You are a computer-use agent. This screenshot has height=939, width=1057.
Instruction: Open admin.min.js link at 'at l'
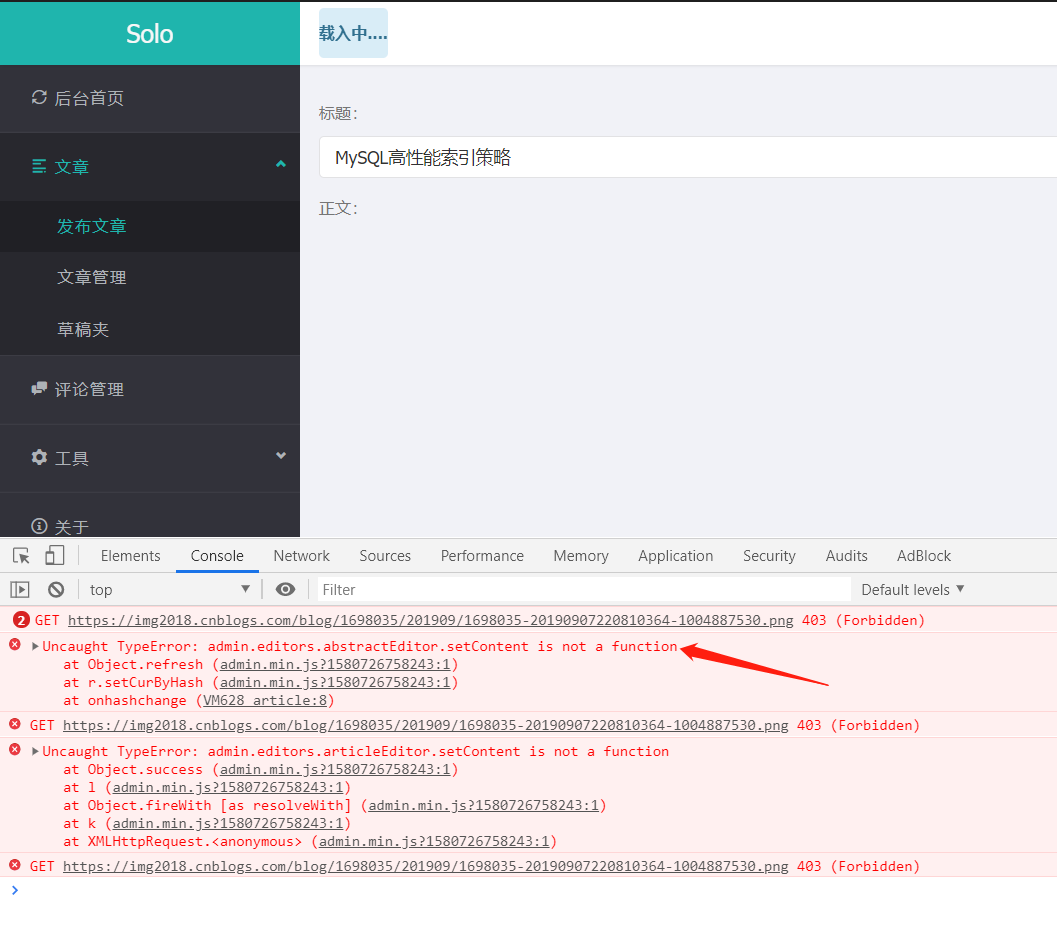tap(228, 787)
